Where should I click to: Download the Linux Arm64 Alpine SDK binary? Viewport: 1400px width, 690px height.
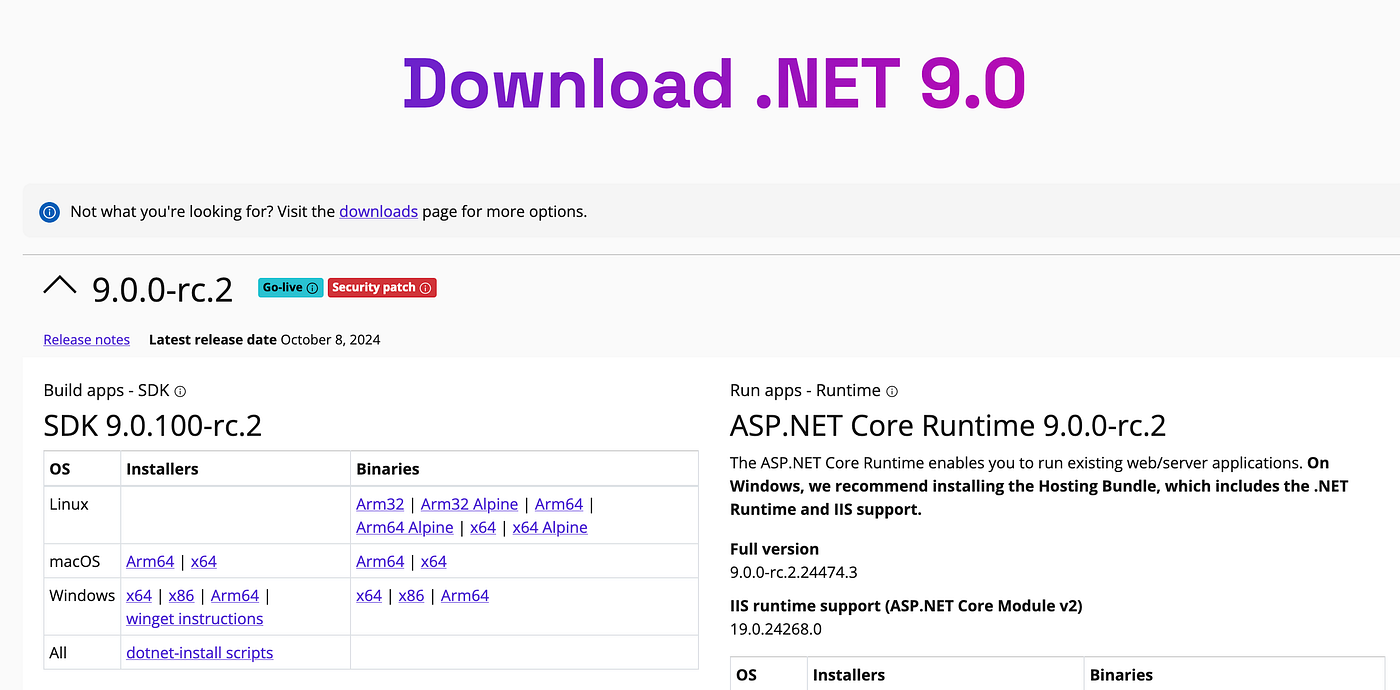[405, 528]
